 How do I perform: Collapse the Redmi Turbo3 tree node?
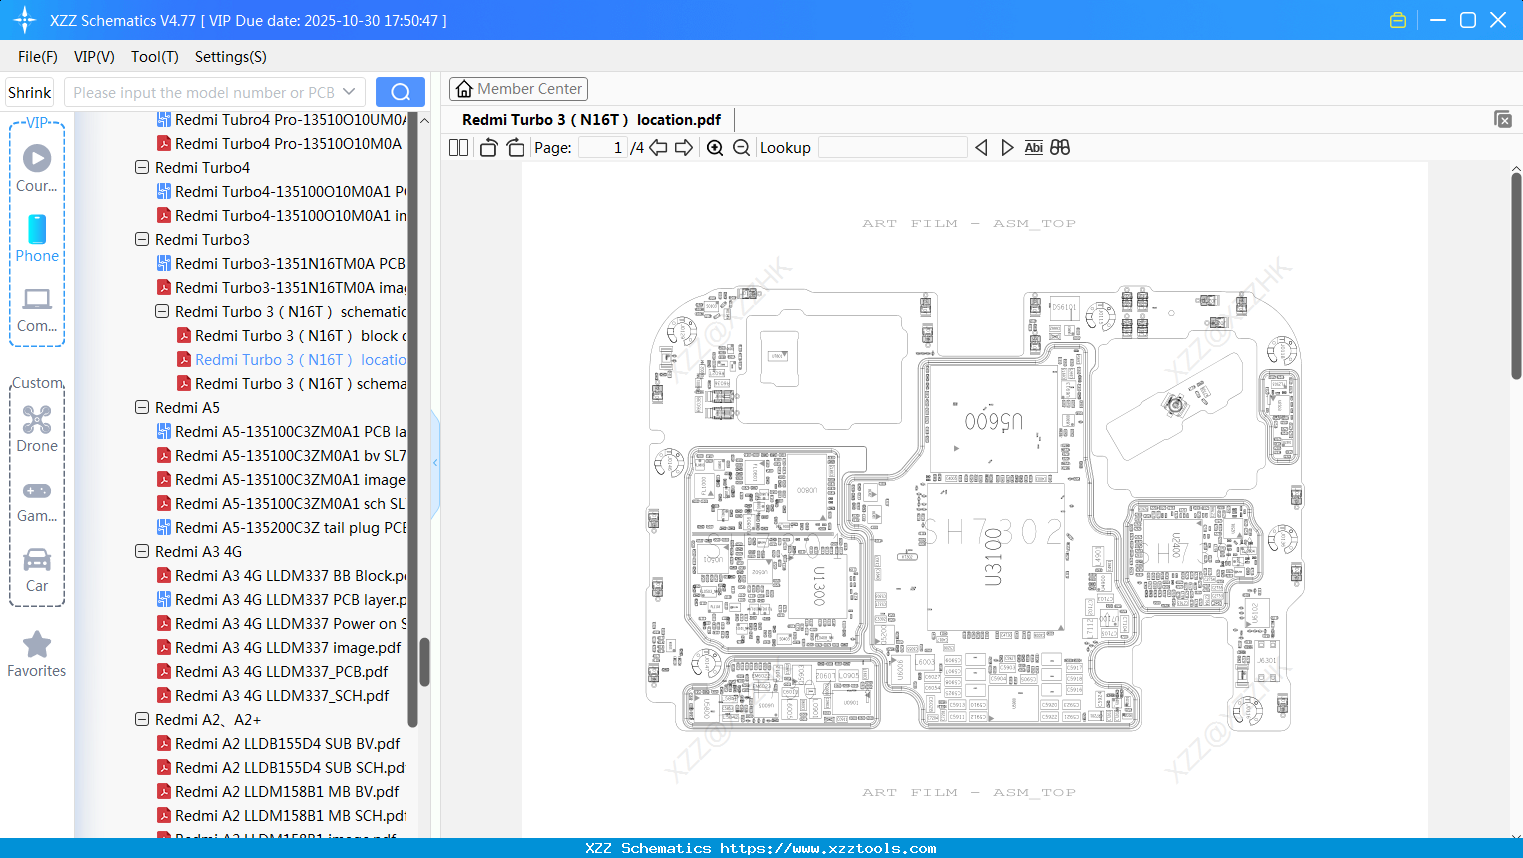coord(141,239)
